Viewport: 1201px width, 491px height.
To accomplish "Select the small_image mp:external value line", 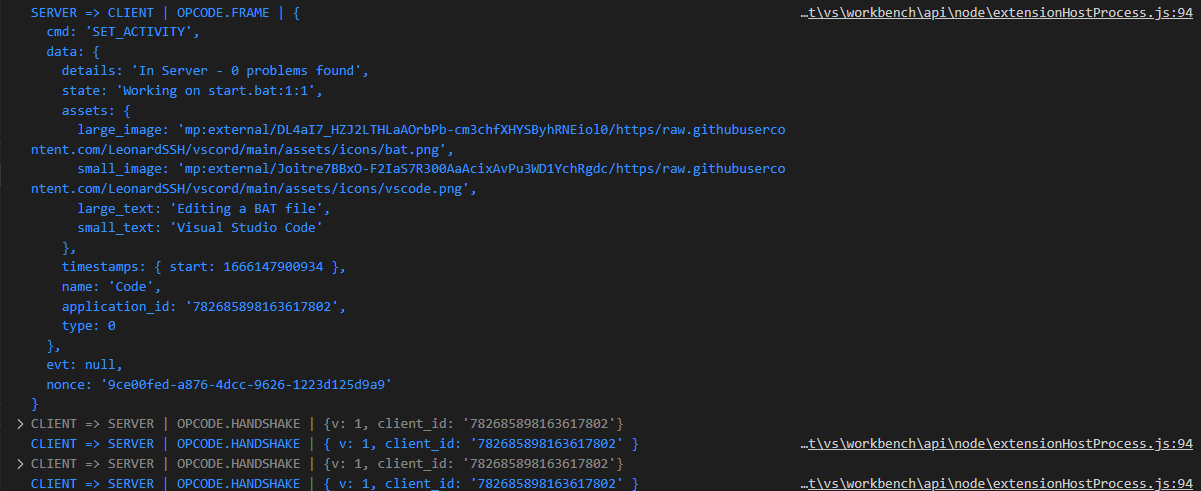I will click(x=431, y=169).
